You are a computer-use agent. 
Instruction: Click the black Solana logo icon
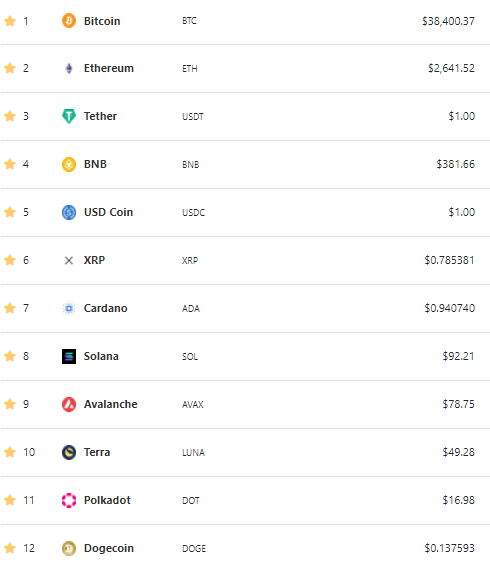pos(69,356)
